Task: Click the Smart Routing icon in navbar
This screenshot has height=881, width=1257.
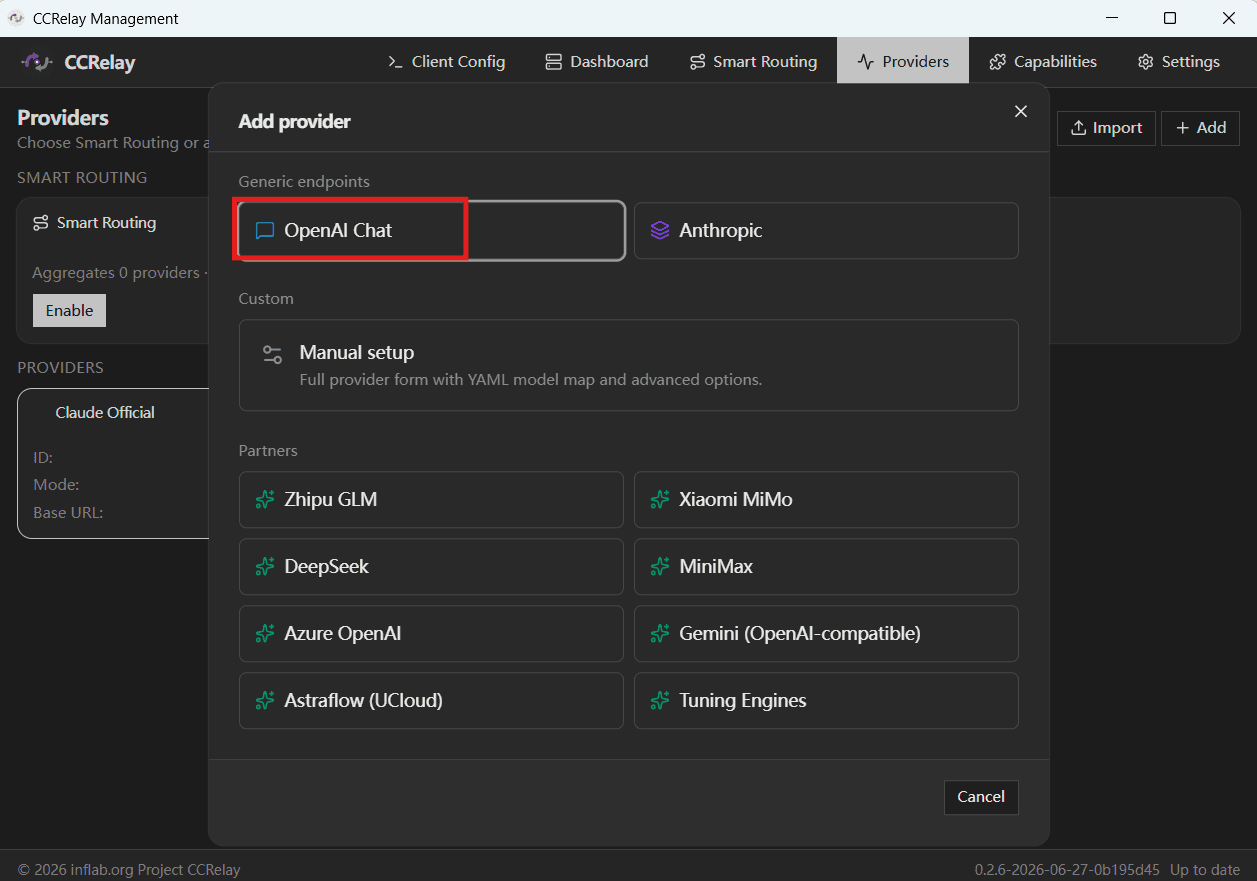Action: [x=697, y=62]
